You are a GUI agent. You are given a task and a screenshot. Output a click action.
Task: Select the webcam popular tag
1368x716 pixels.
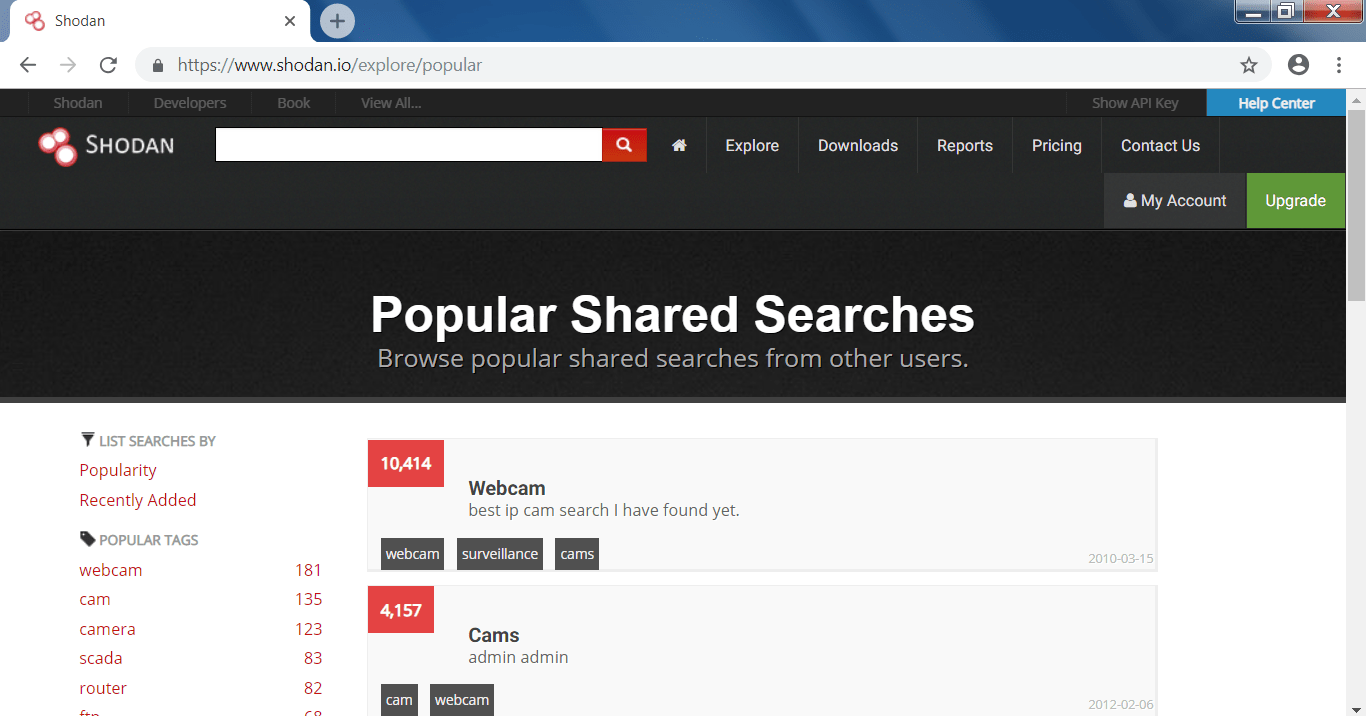(x=111, y=570)
